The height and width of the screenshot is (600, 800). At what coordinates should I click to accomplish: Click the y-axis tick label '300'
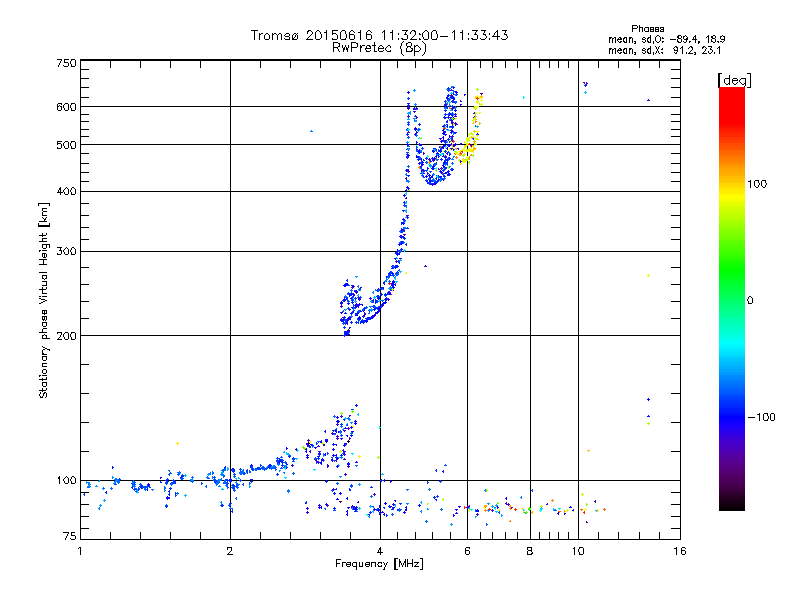point(66,252)
